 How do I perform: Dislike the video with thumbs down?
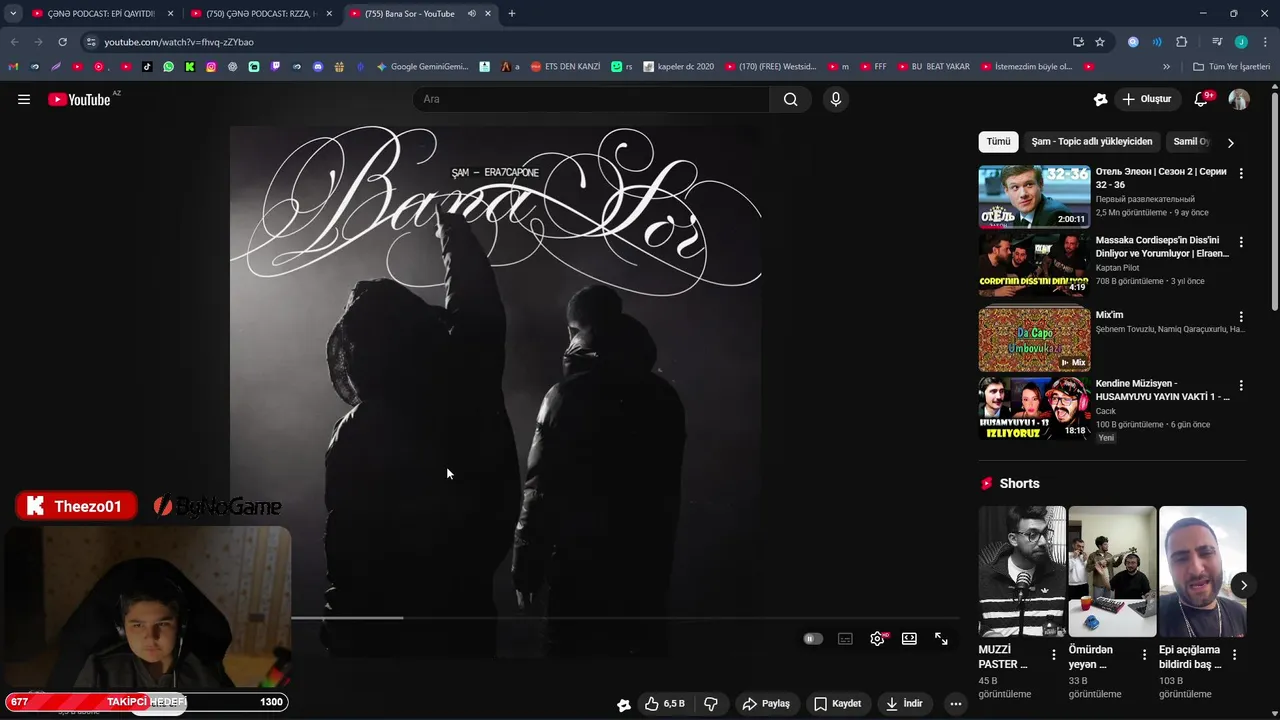pyautogui.click(x=711, y=704)
